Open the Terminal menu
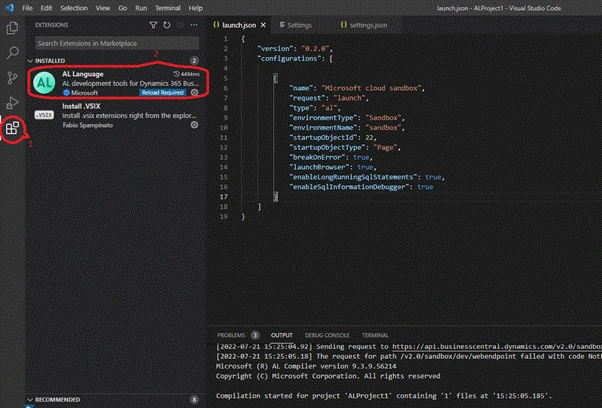 coord(168,8)
